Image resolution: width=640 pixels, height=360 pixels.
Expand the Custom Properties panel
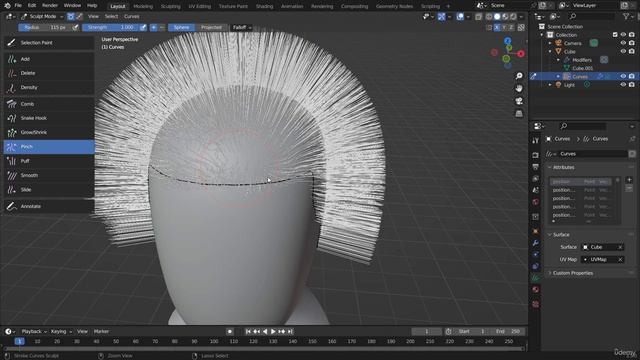pos(549,273)
